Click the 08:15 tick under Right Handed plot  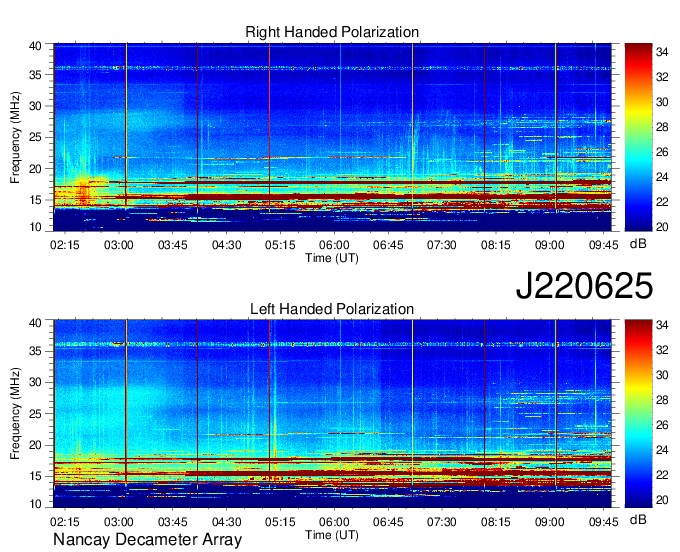(496, 245)
